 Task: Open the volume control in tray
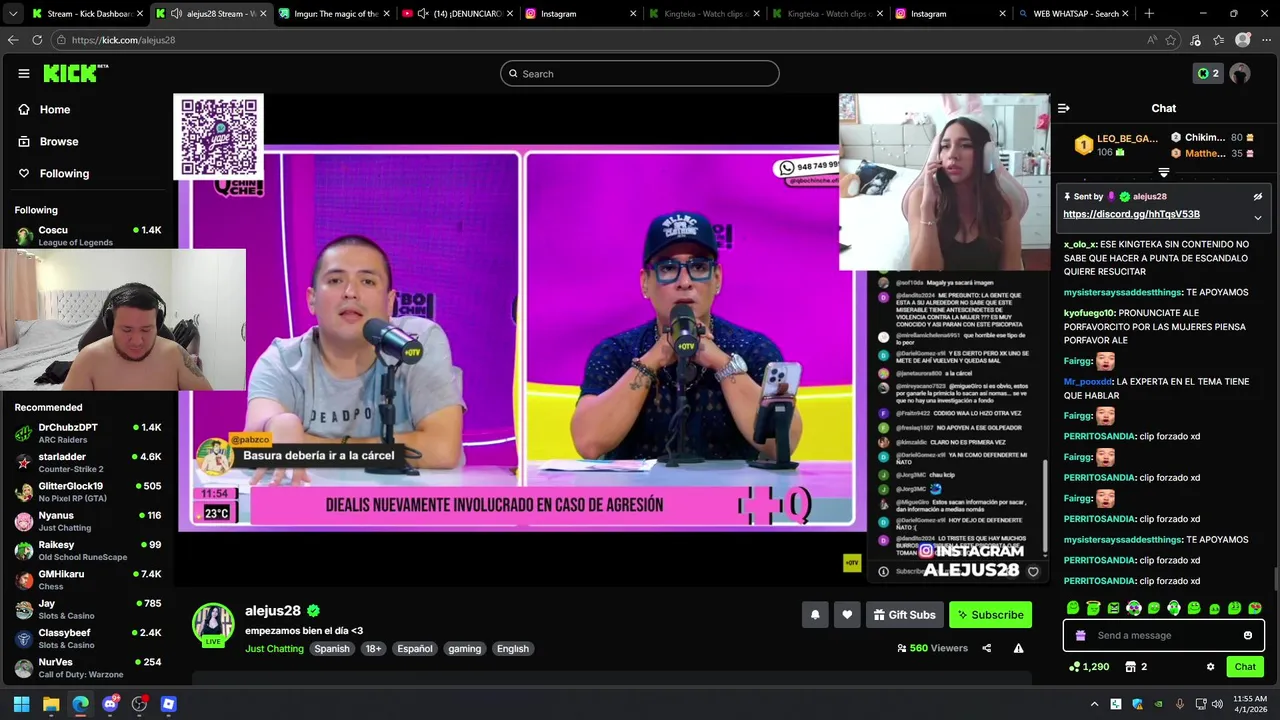coord(1217,704)
